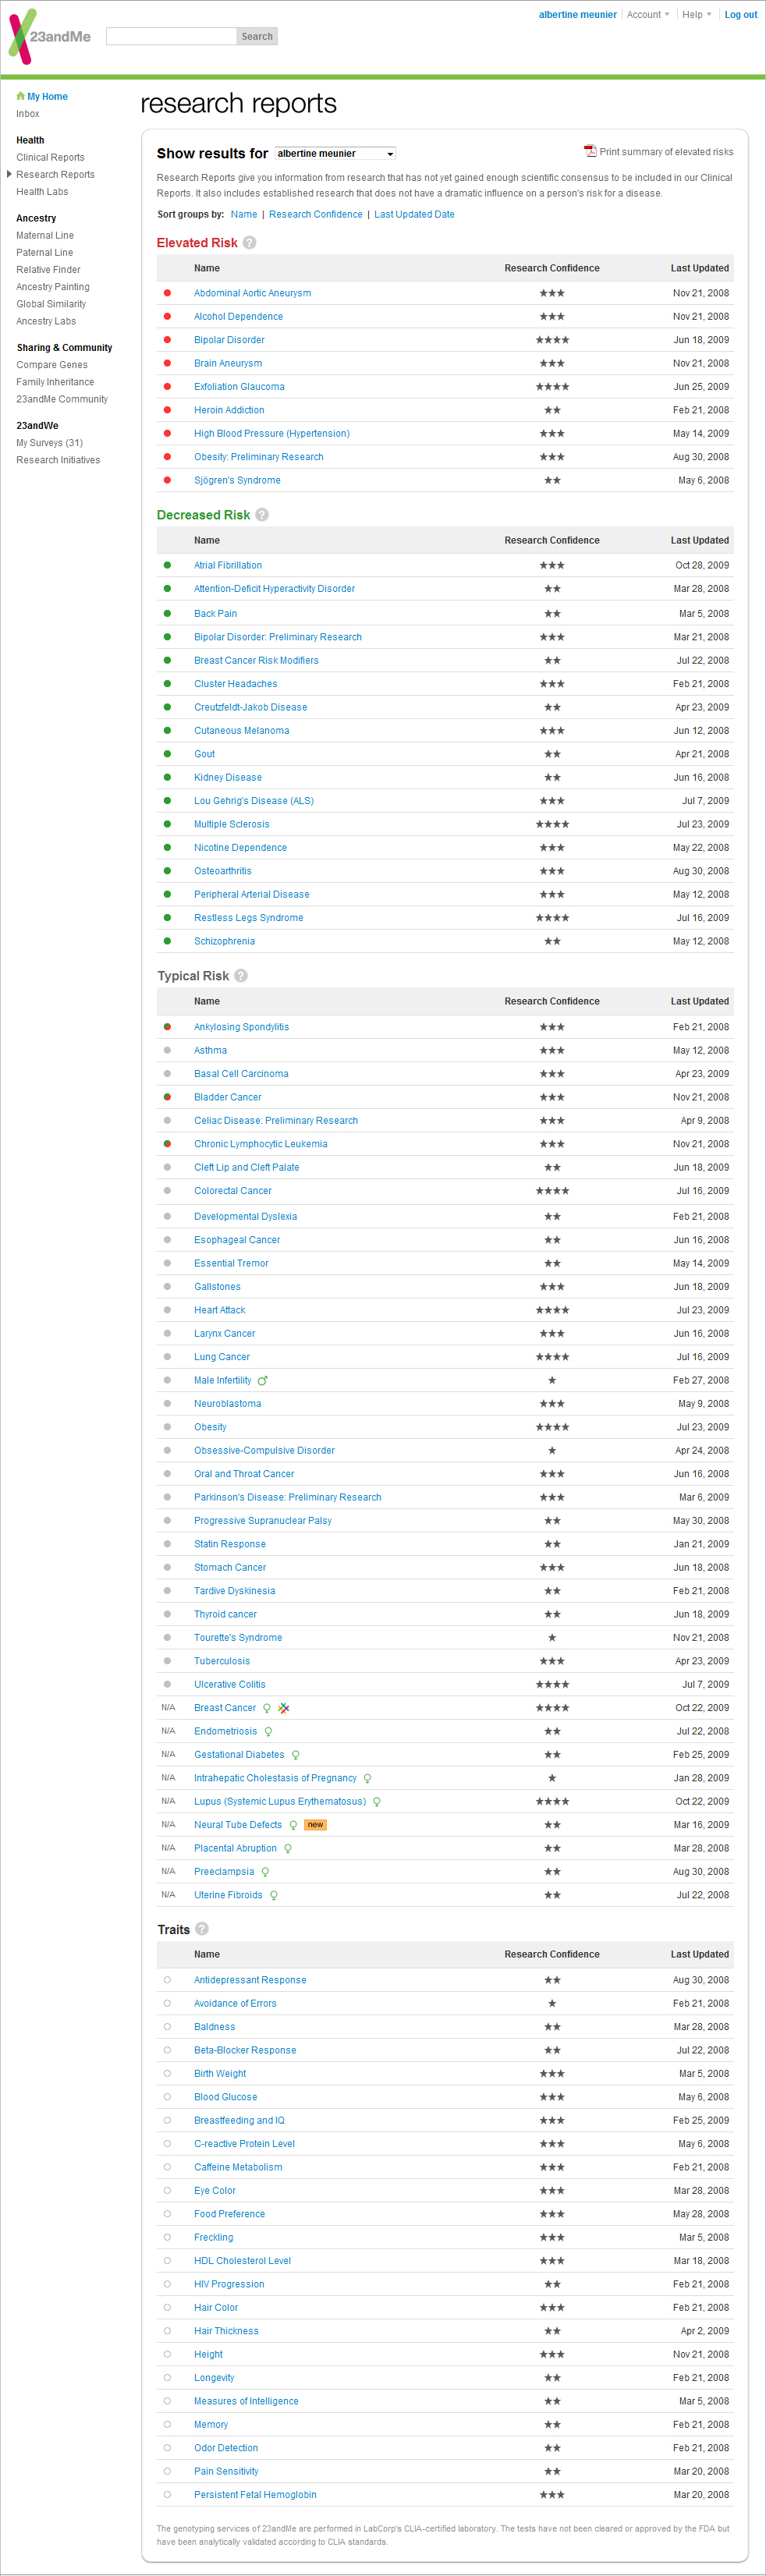The height and width of the screenshot is (2576, 766).
Task: Click the female symbol beside Neural Tube Defects
Action: click(293, 1825)
